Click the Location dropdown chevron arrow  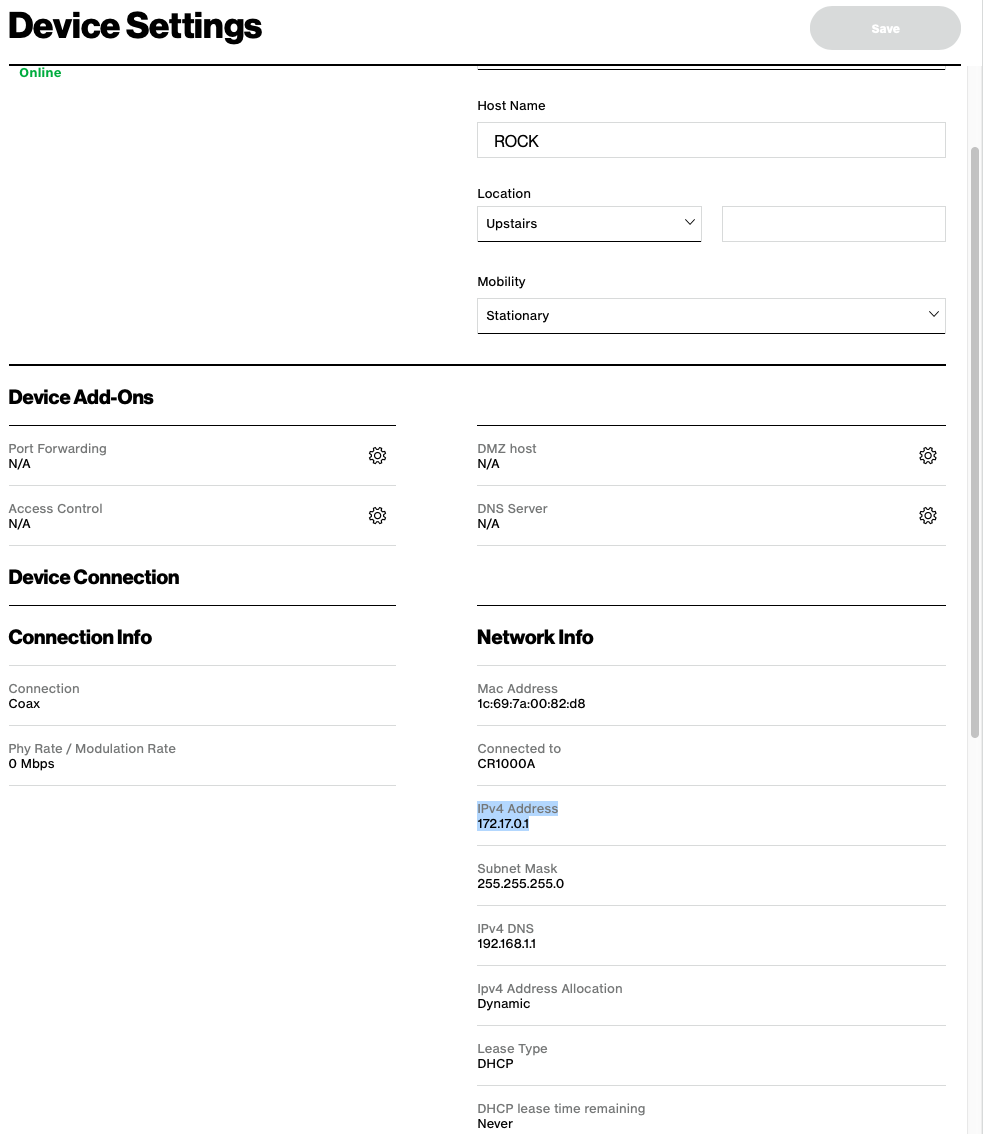(x=690, y=223)
